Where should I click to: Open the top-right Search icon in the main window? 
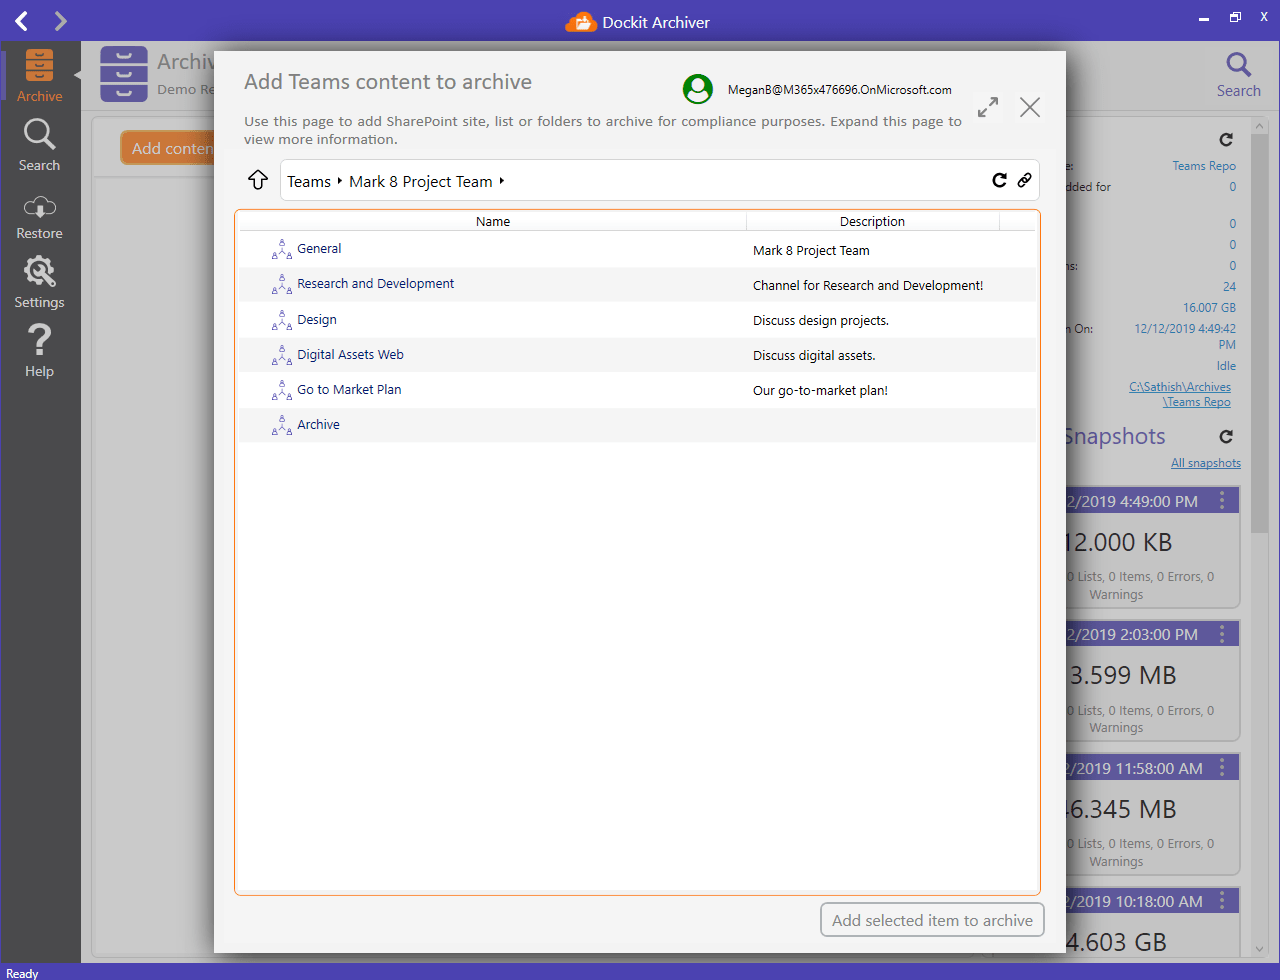1238,75
